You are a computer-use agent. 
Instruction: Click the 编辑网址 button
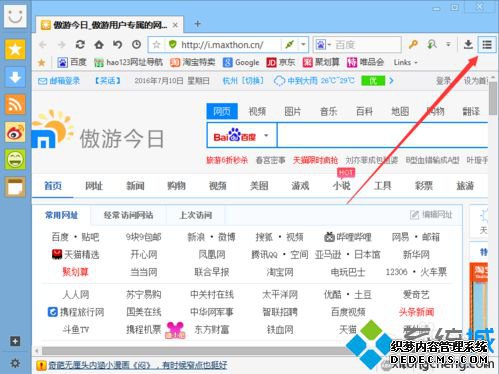[431, 215]
